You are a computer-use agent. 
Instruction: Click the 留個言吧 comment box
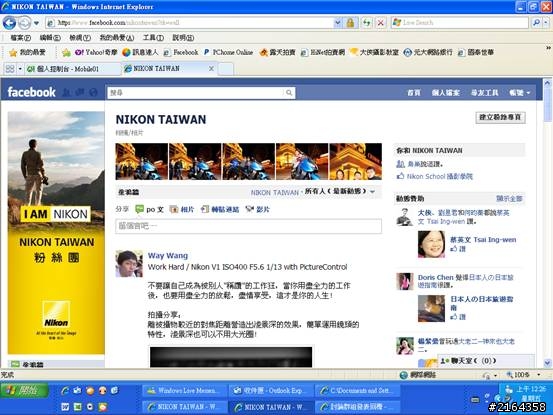click(x=248, y=226)
